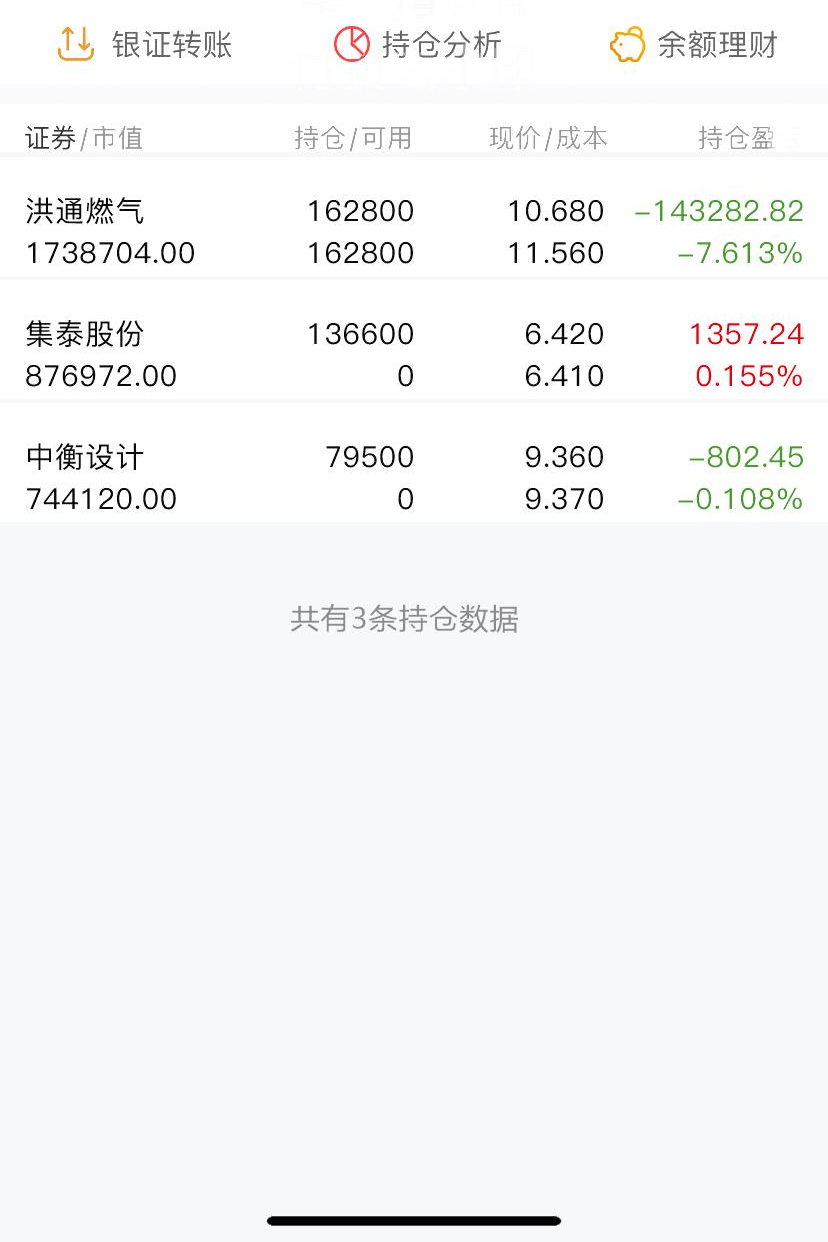Sort by 持仓/可用 column header

(x=353, y=138)
